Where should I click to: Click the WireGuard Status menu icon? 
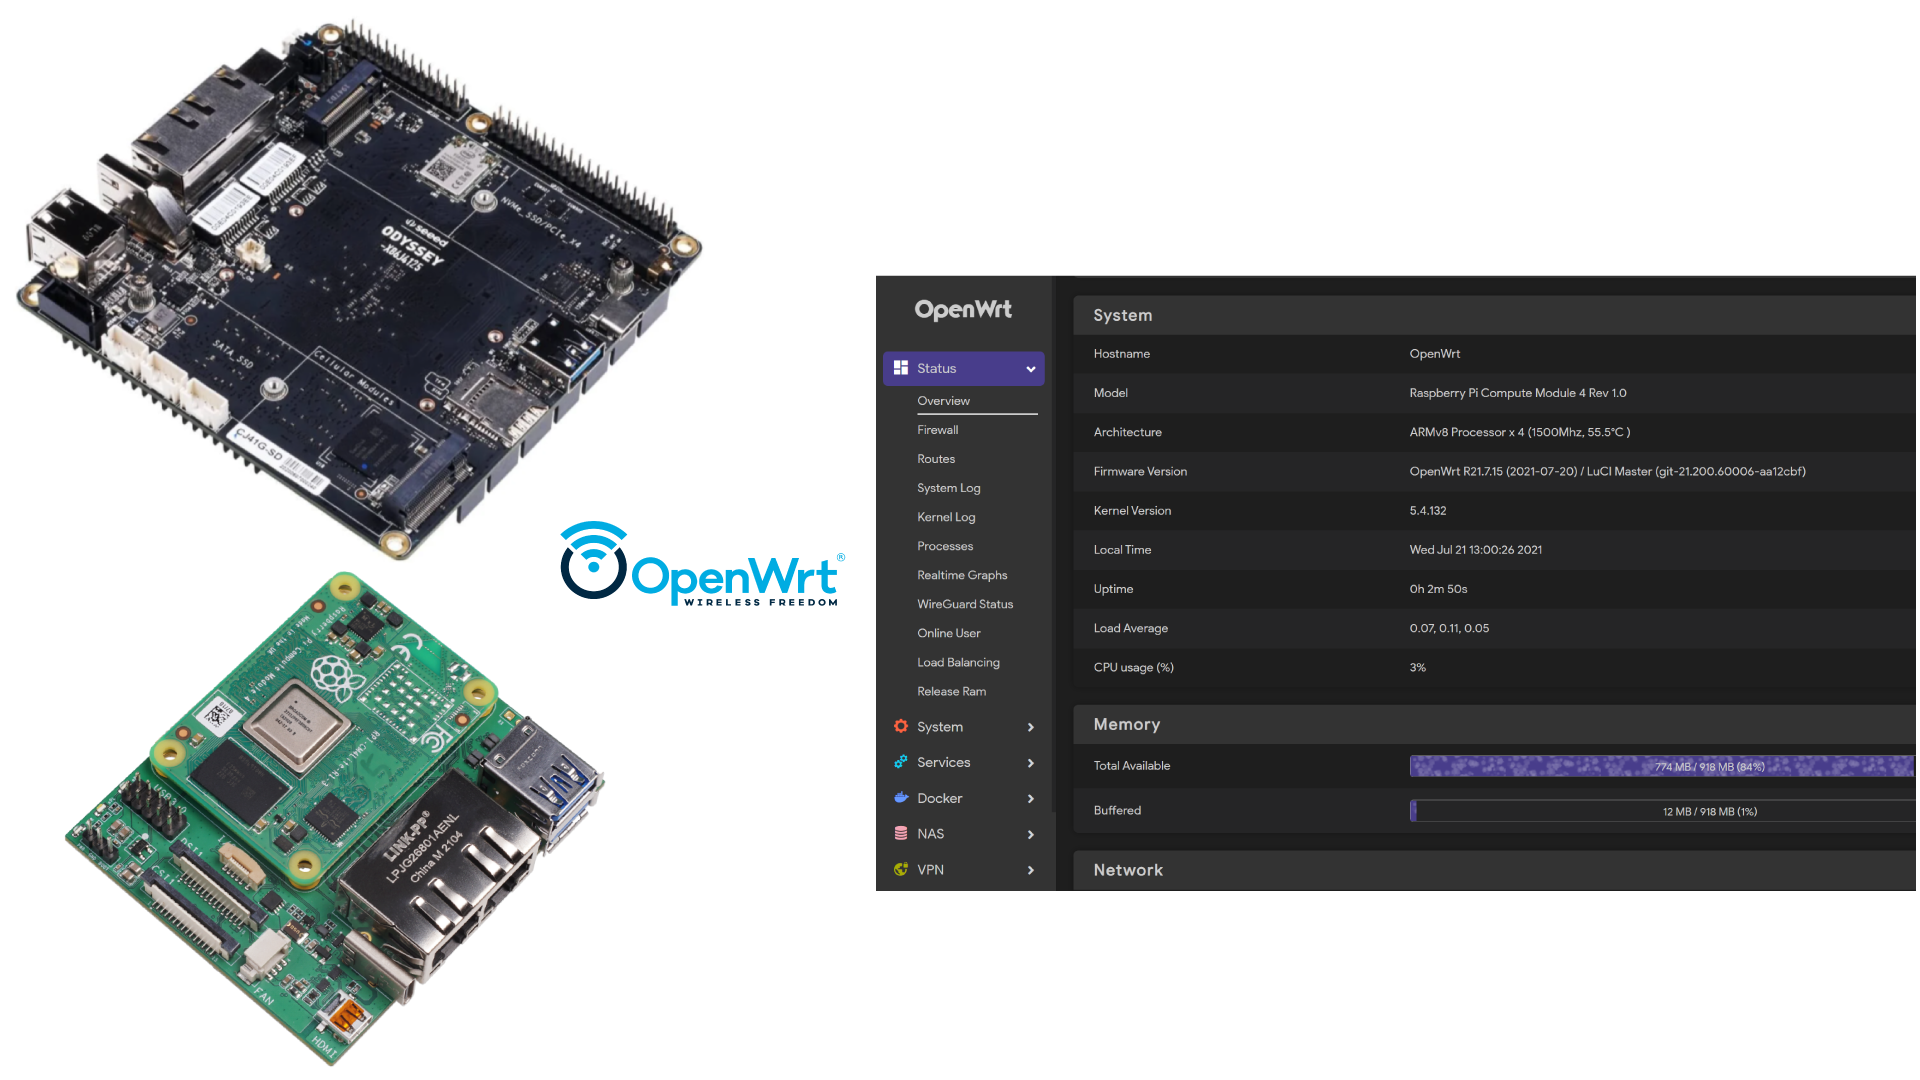click(x=965, y=604)
